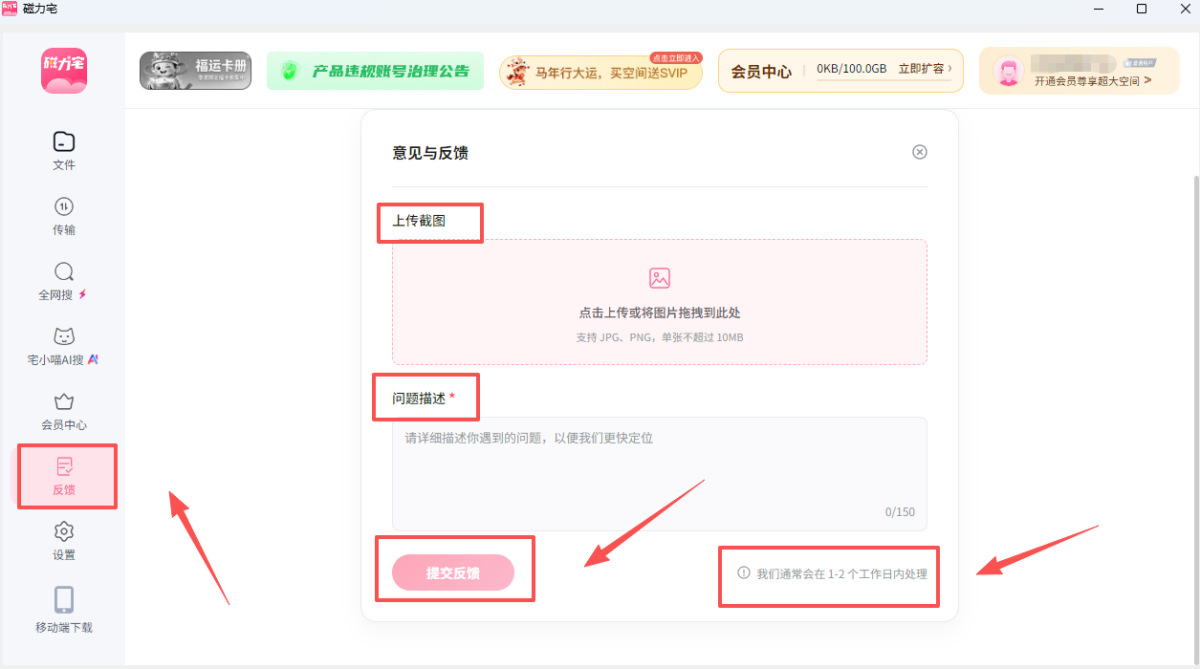The image size is (1200, 669).
Task: Click the user avatar icon
Action: tap(1009, 71)
